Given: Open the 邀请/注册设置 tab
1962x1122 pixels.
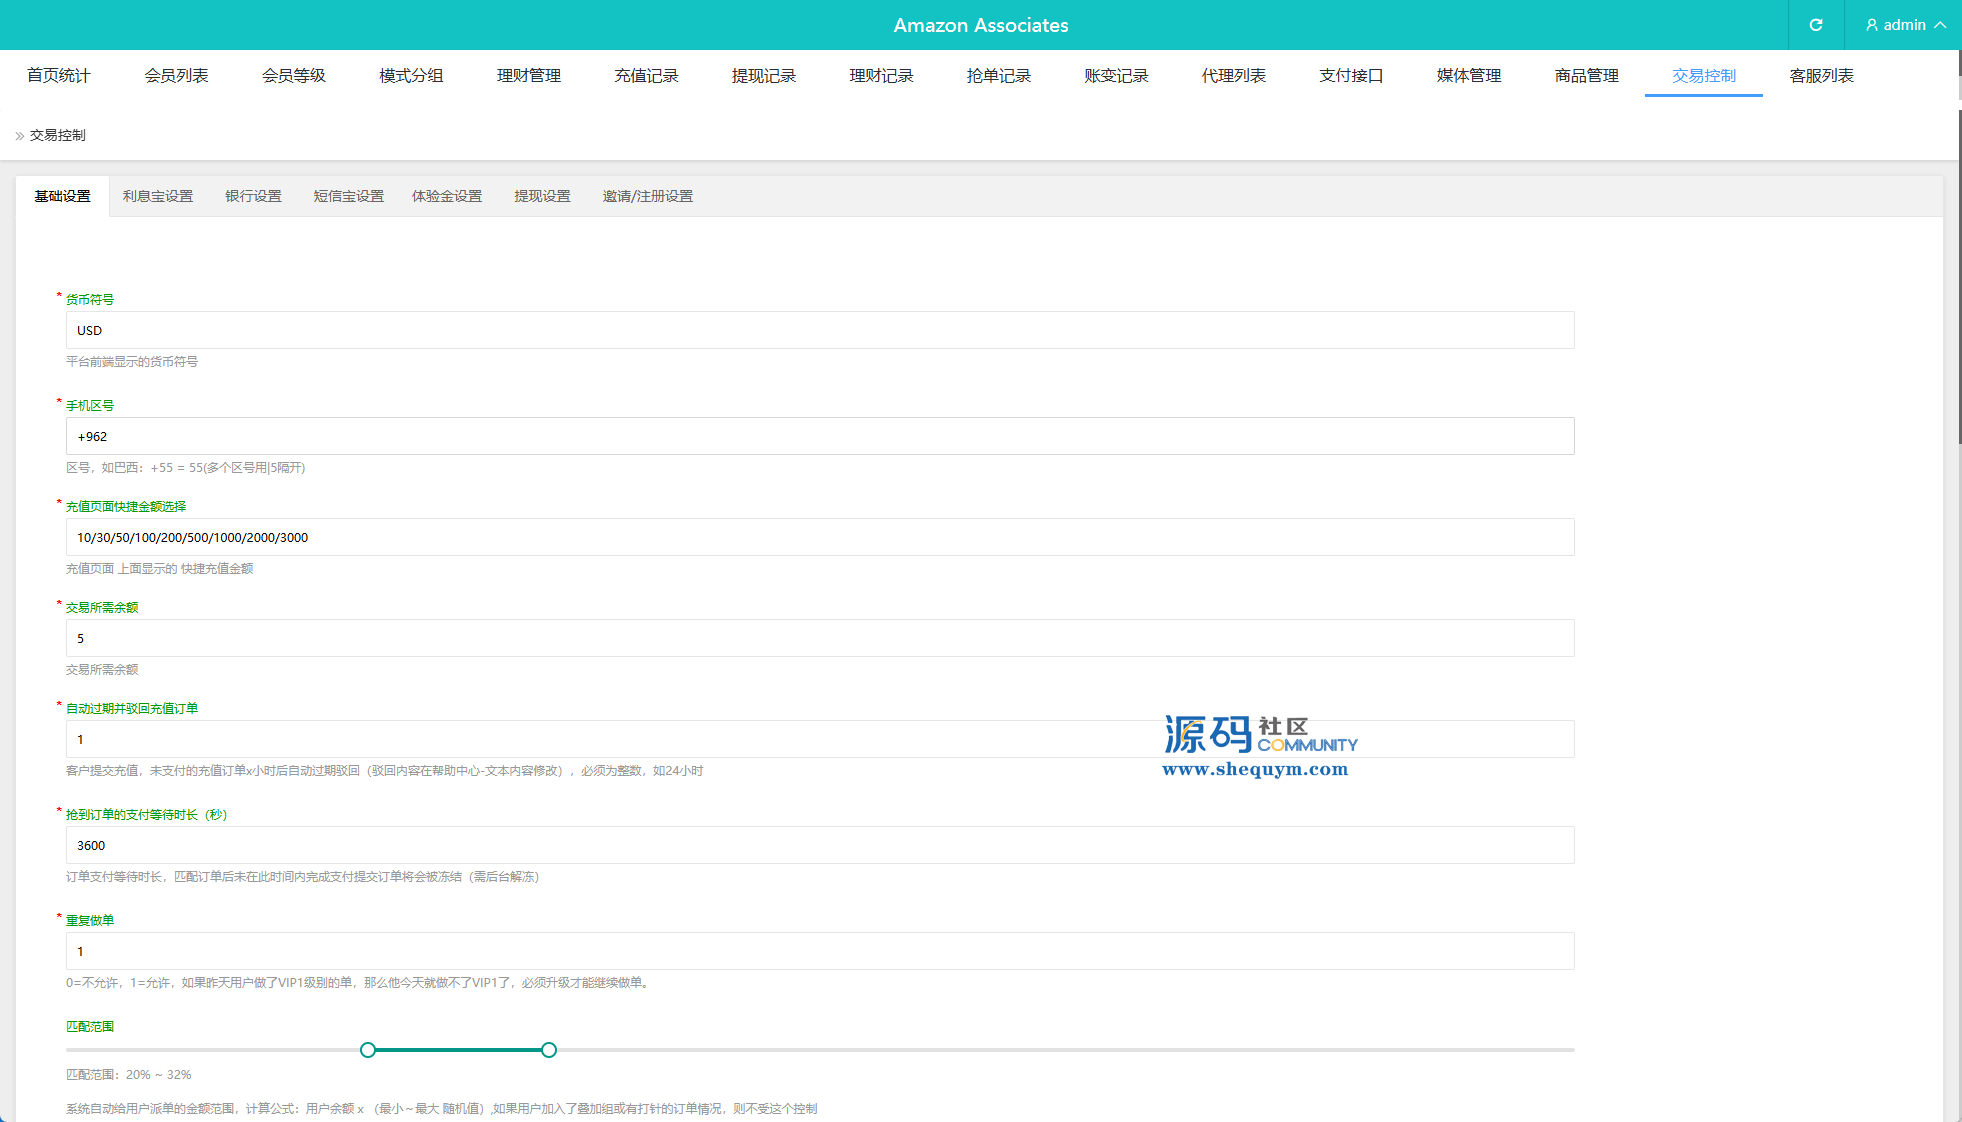Looking at the screenshot, I should click(647, 196).
